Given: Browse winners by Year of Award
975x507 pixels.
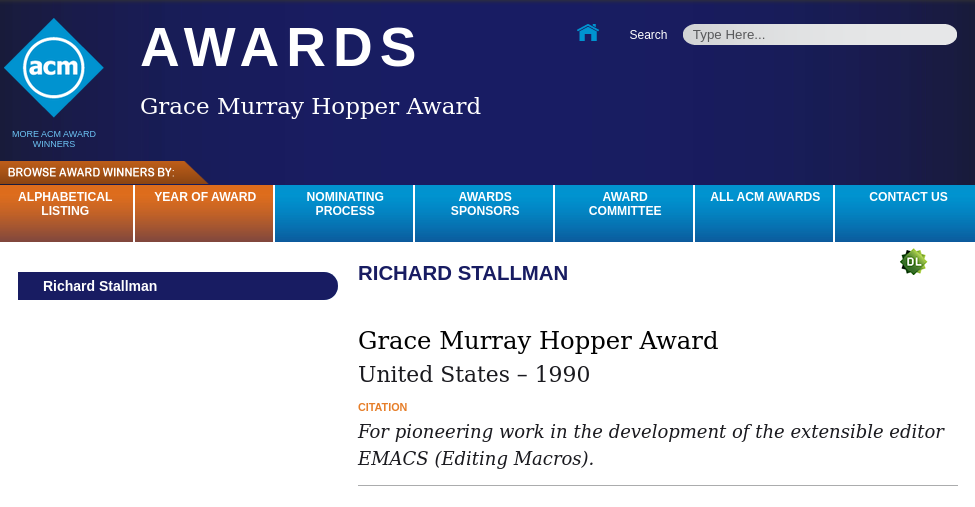Looking at the screenshot, I should [205, 198].
